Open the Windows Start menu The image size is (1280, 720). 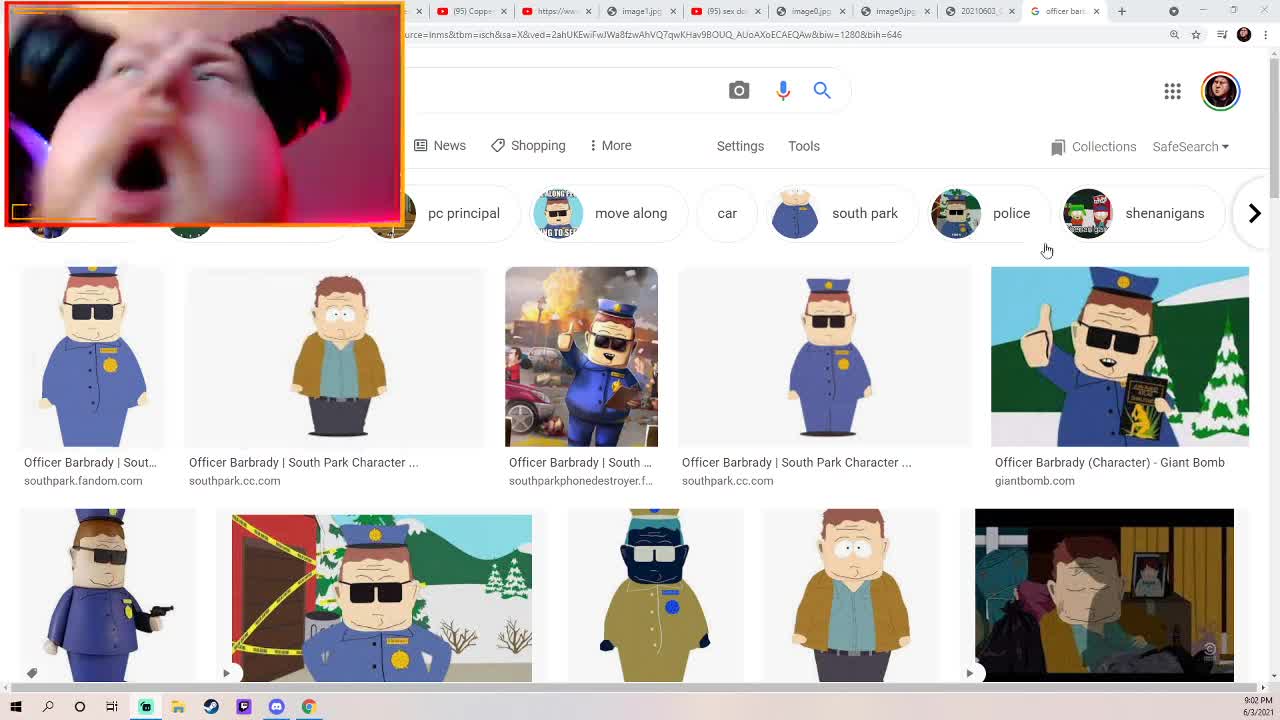(x=15, y=706)
